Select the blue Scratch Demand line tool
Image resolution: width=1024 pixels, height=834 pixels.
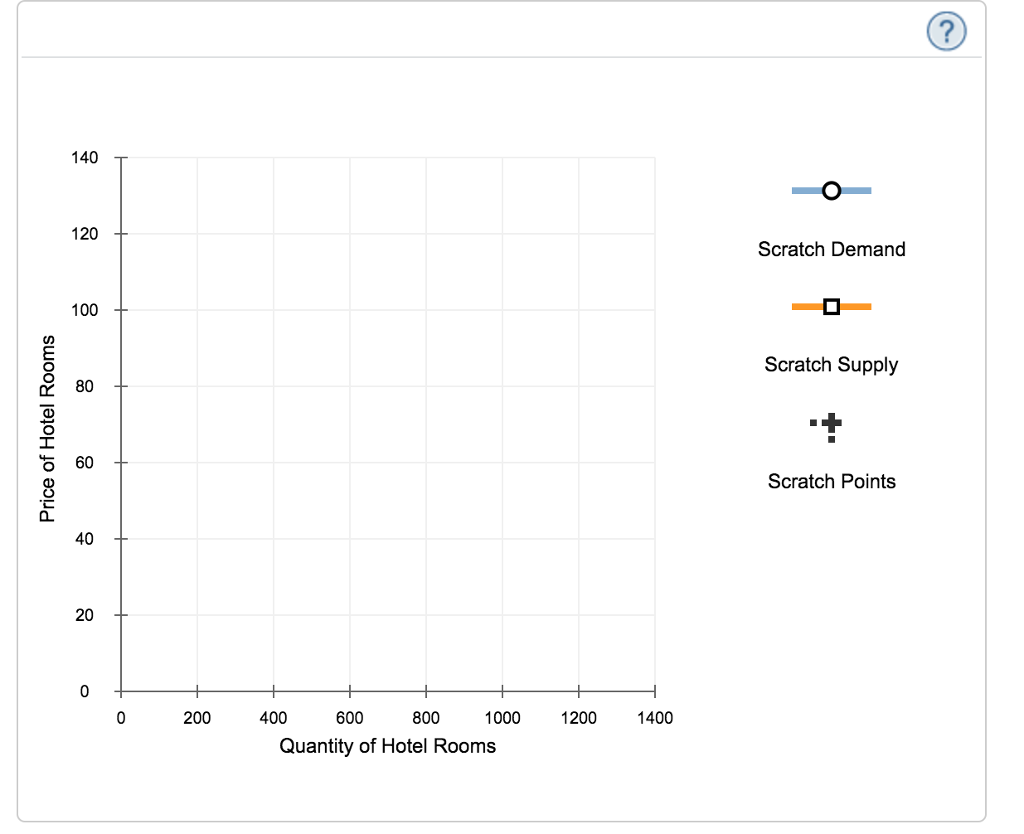tap(831, 190)
